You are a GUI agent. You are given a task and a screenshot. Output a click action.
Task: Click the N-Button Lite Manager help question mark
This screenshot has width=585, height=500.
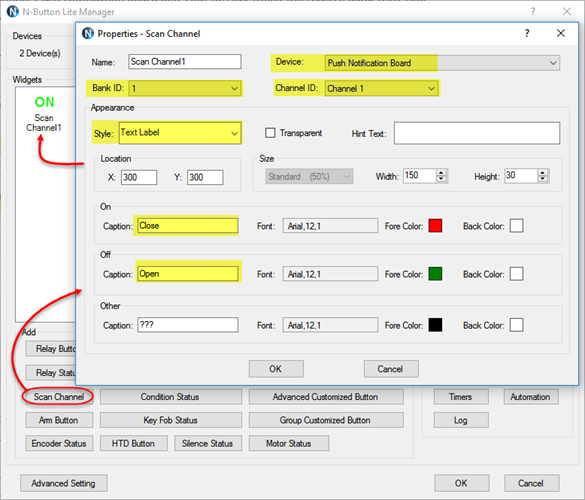[533, 12]
